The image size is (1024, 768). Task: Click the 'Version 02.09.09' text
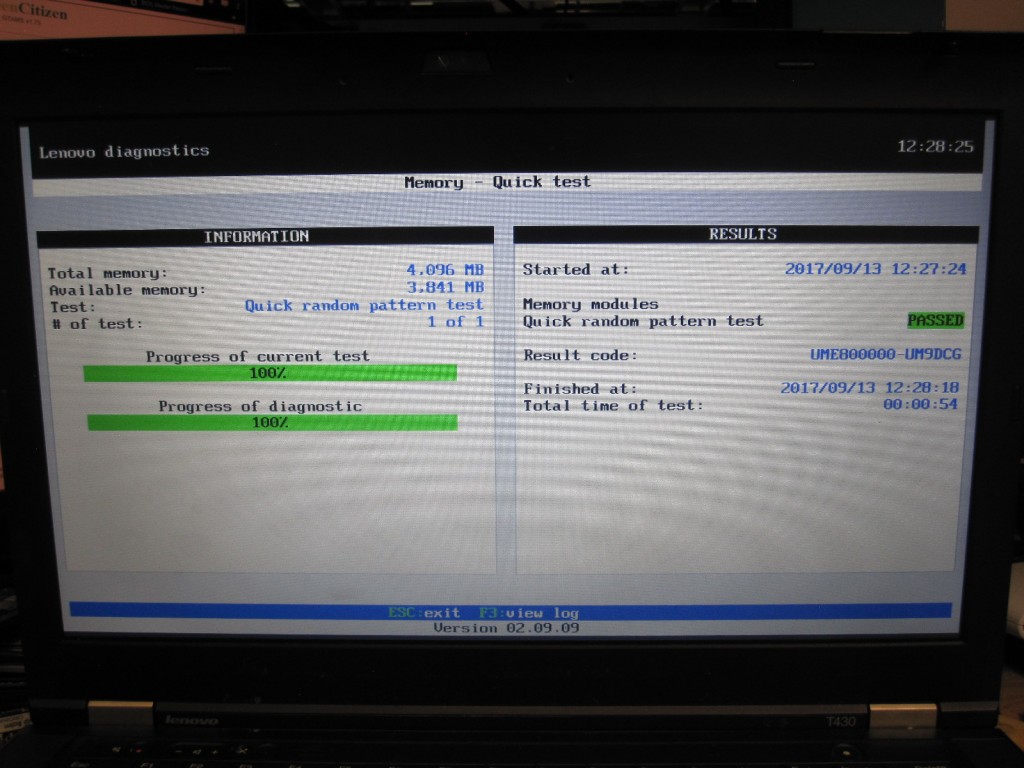coord(506,628)
